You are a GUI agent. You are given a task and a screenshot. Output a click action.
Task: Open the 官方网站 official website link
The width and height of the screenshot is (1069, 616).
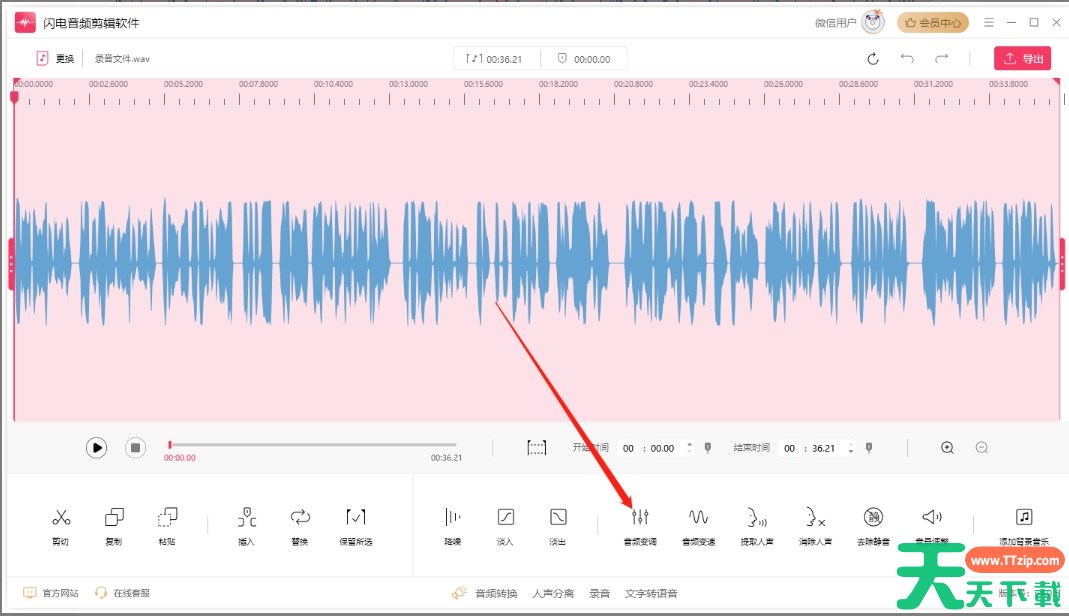[51, 593]
